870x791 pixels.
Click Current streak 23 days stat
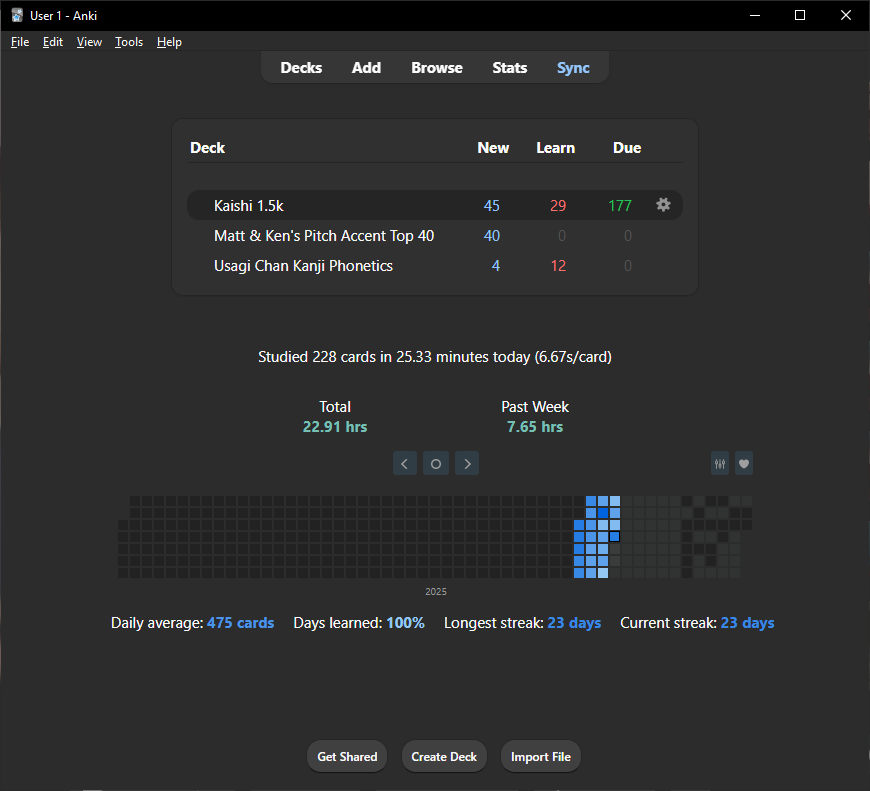click(x=697, y=623)
